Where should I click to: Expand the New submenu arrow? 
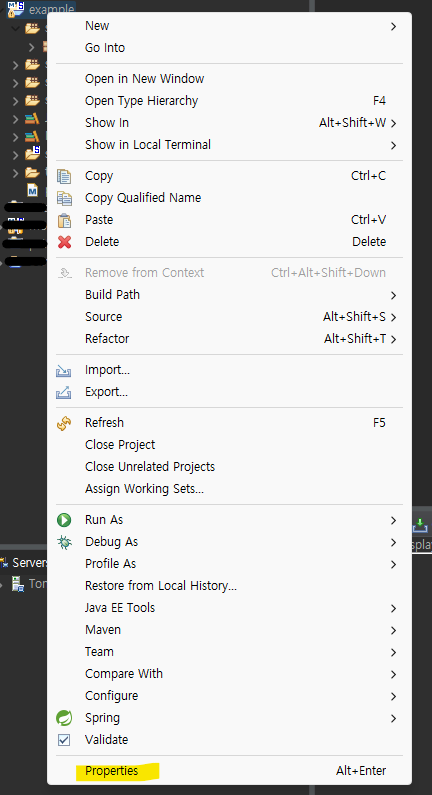tap(393, 26)
